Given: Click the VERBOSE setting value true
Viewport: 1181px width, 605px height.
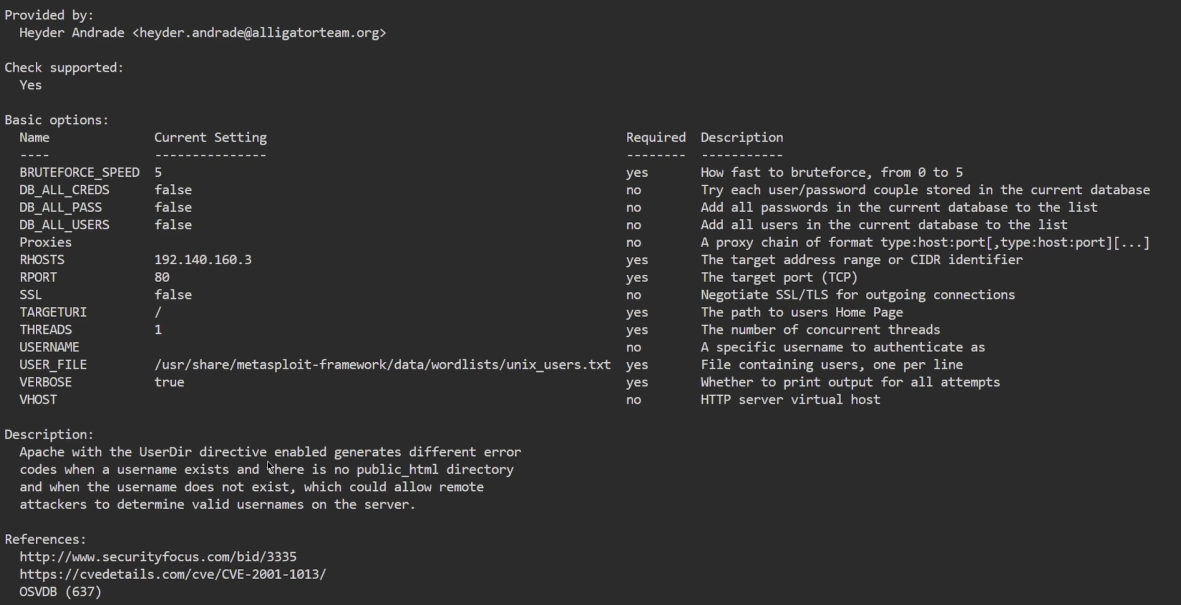Looking at the screenshot, I should click(x=169, y=382).
